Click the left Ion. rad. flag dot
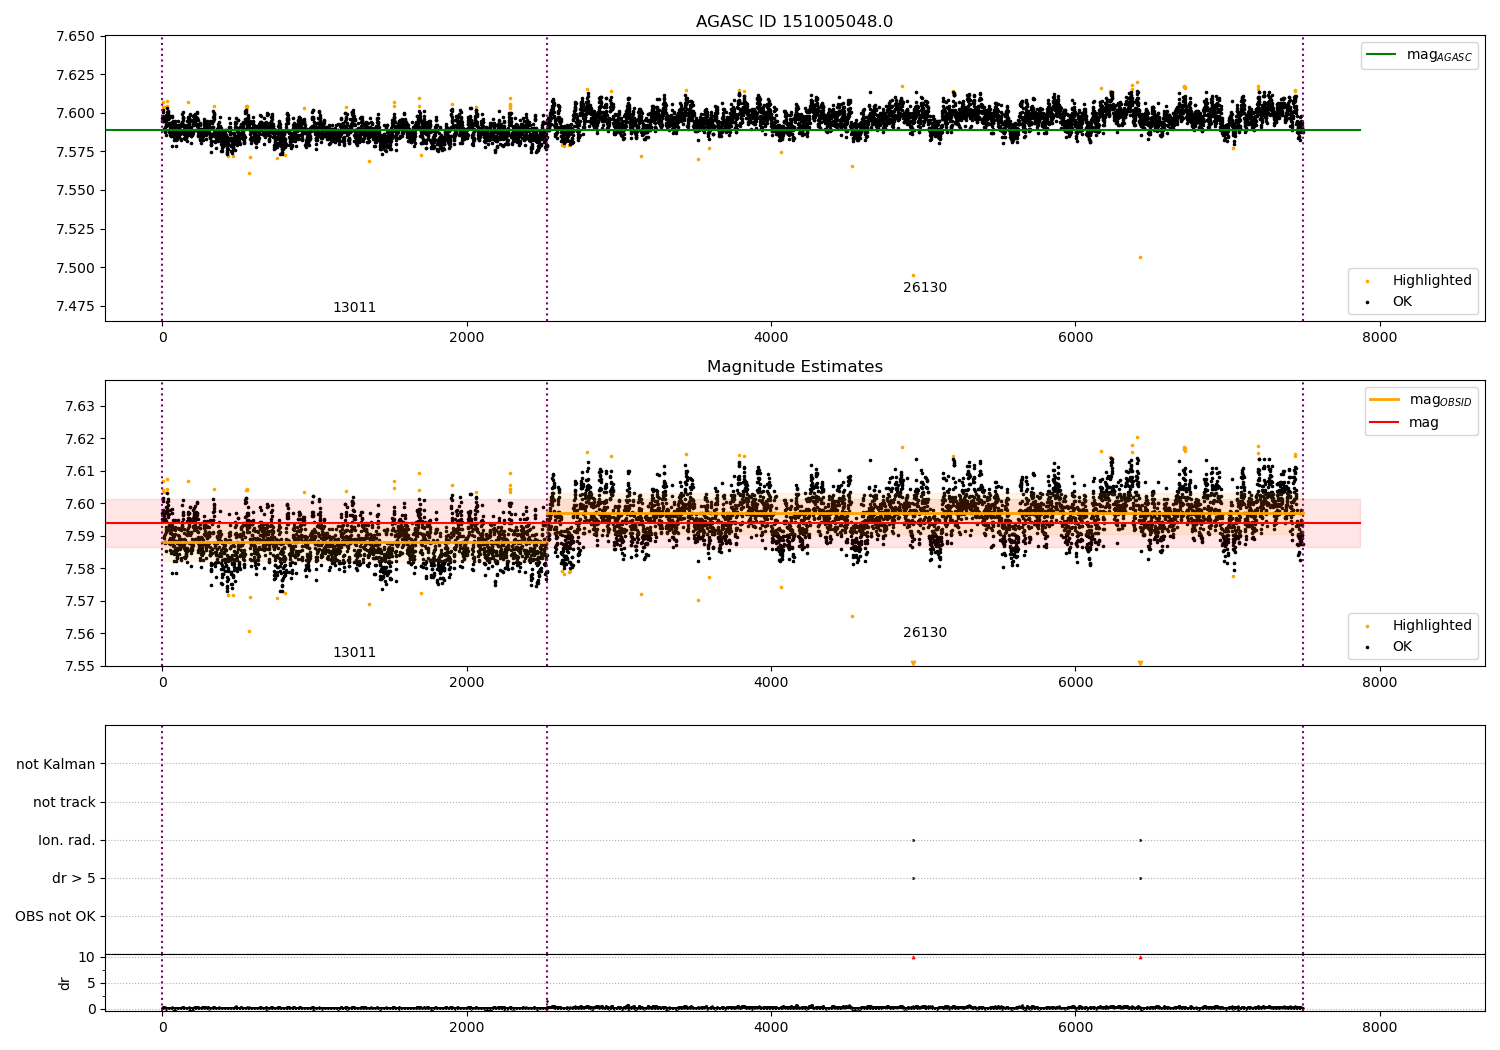This screenshot has height=1050, width=1500. tap(913, 840)
